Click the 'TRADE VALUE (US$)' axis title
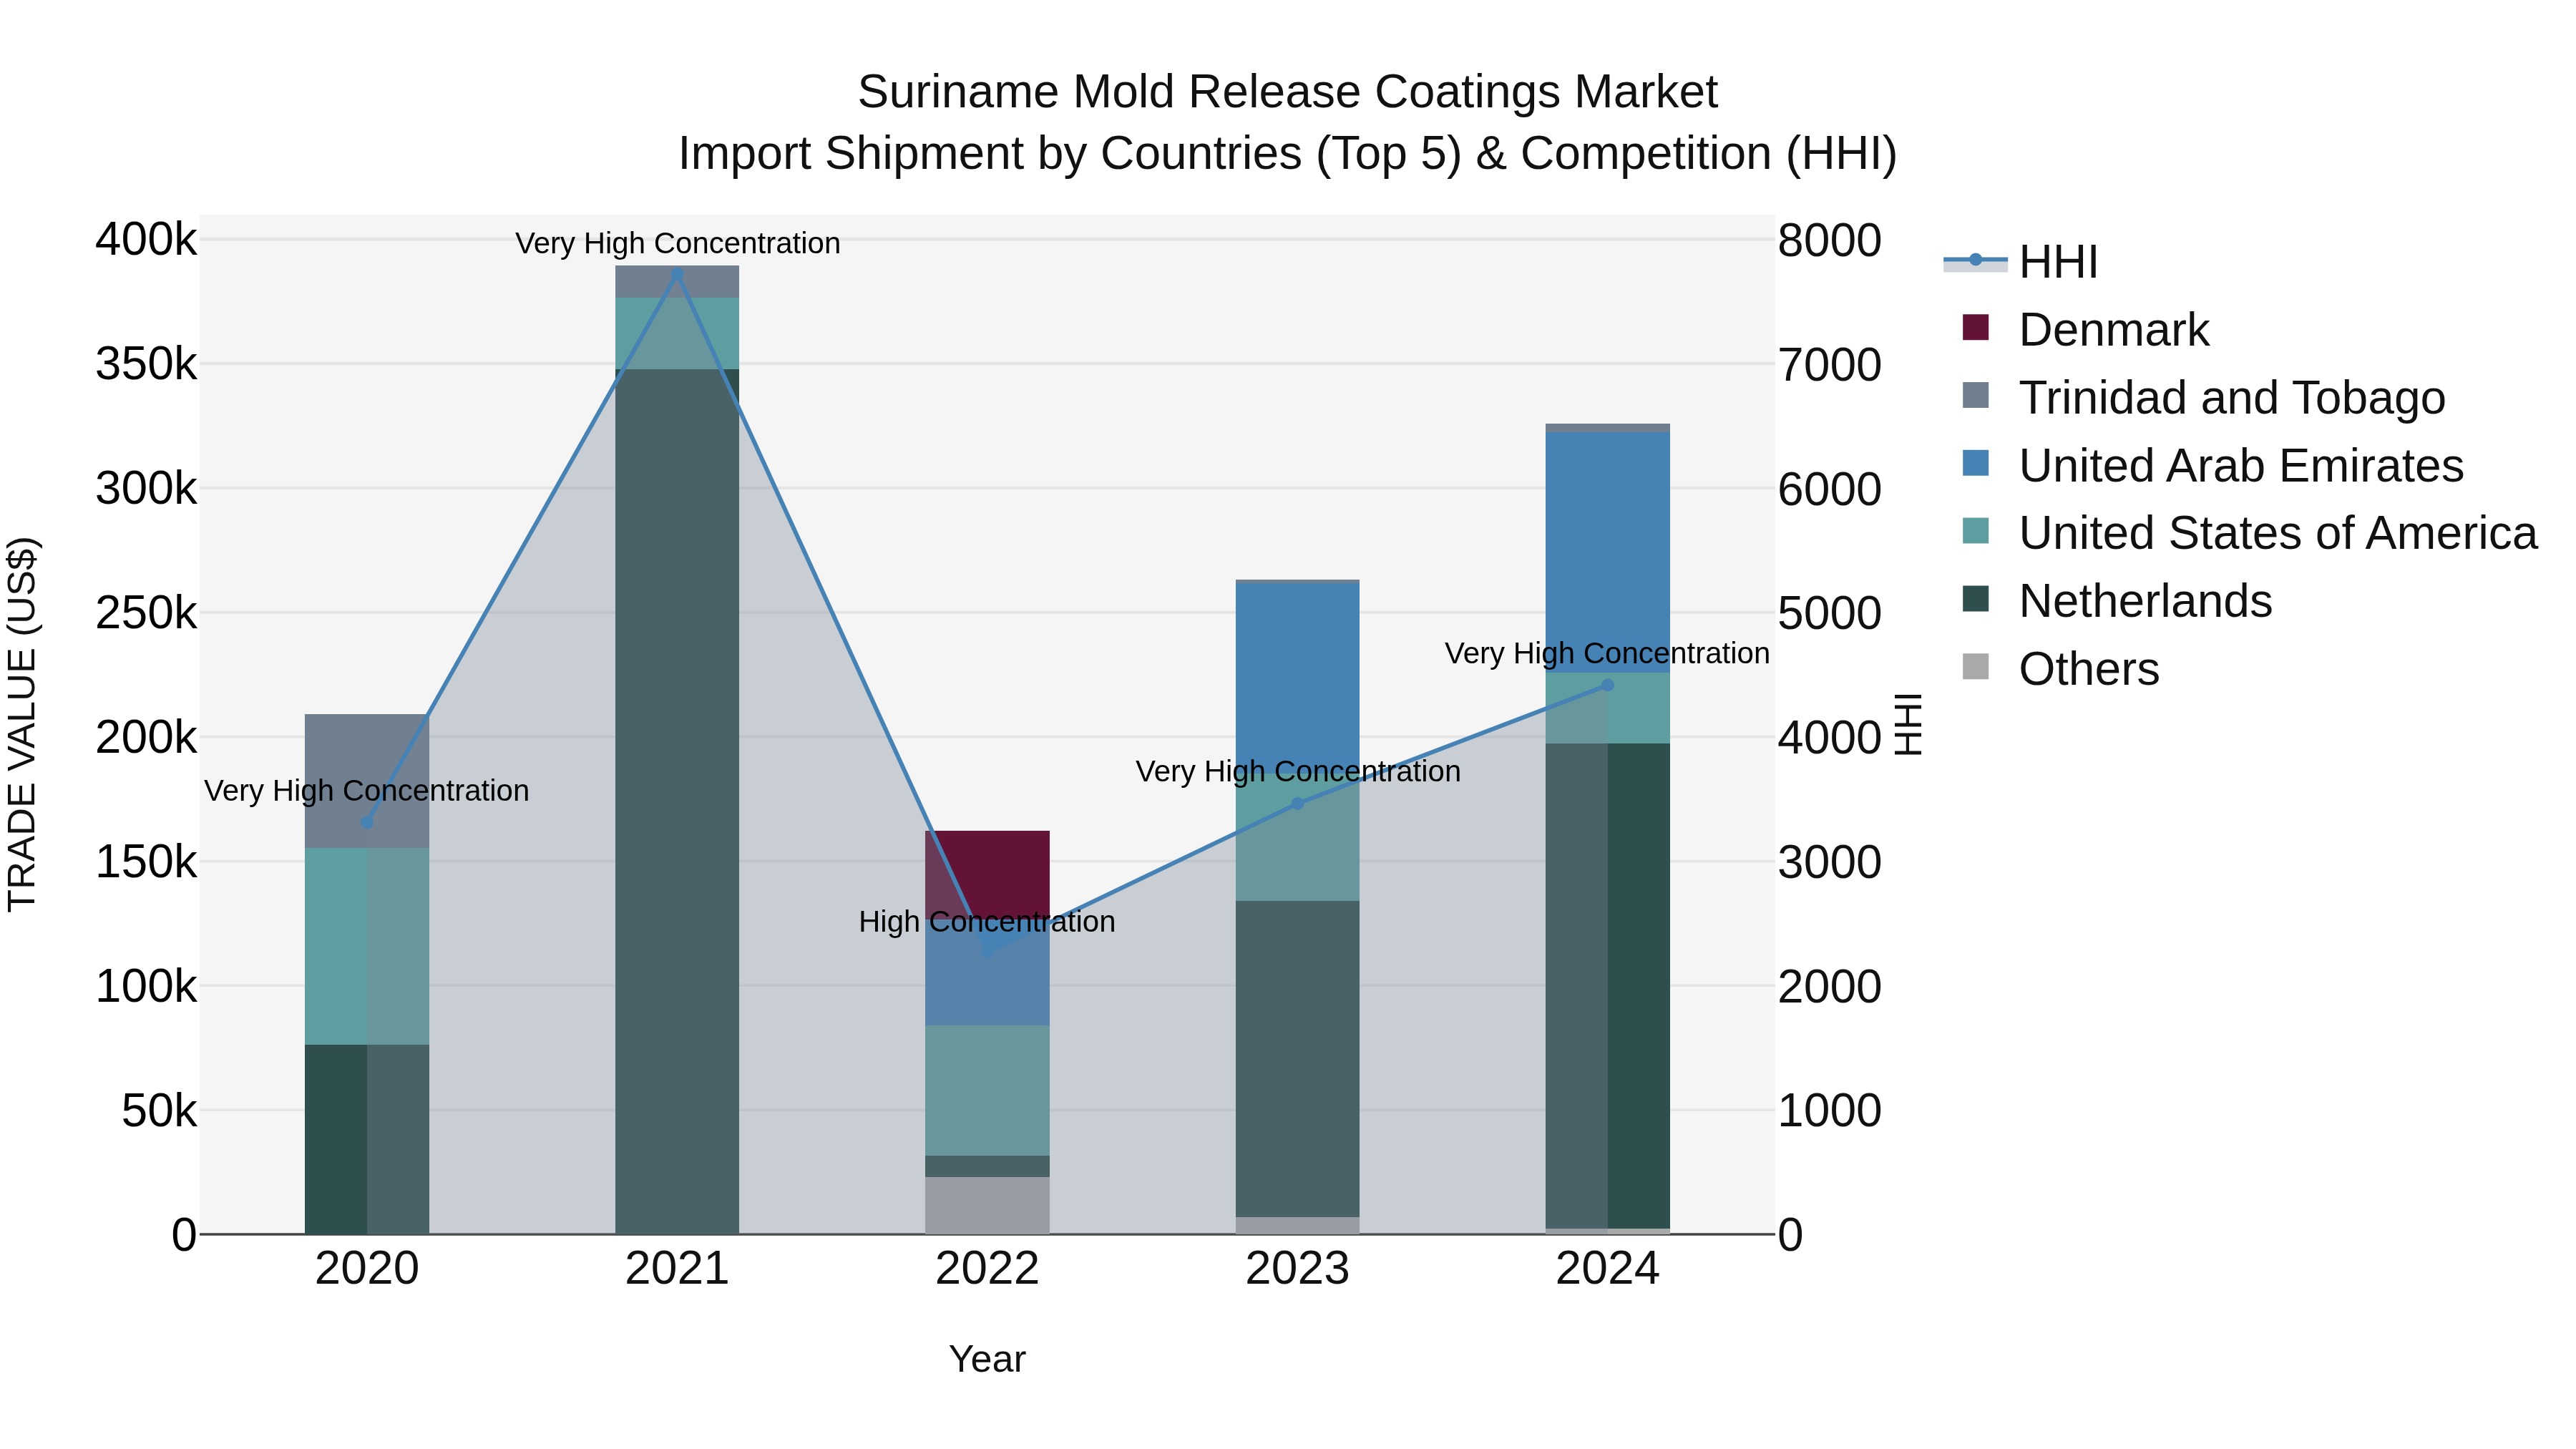 [x=22, y=724]
